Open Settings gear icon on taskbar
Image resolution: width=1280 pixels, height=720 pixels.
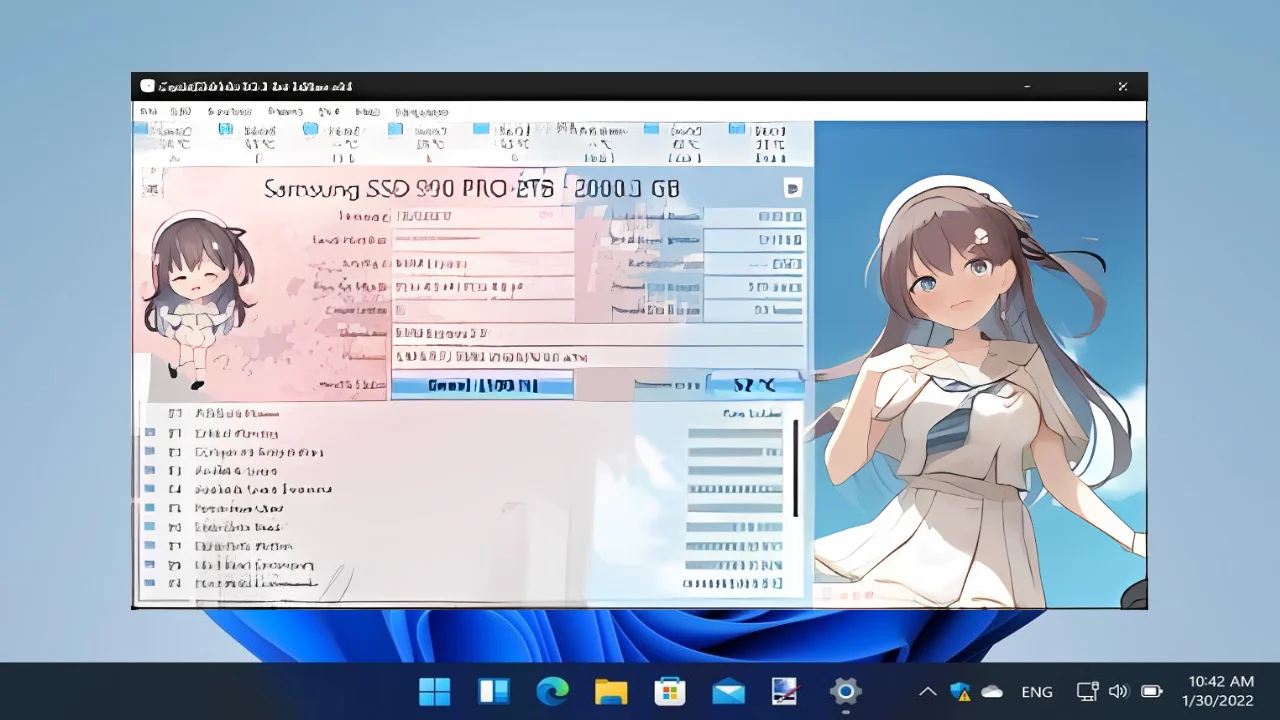click(845, 691)
